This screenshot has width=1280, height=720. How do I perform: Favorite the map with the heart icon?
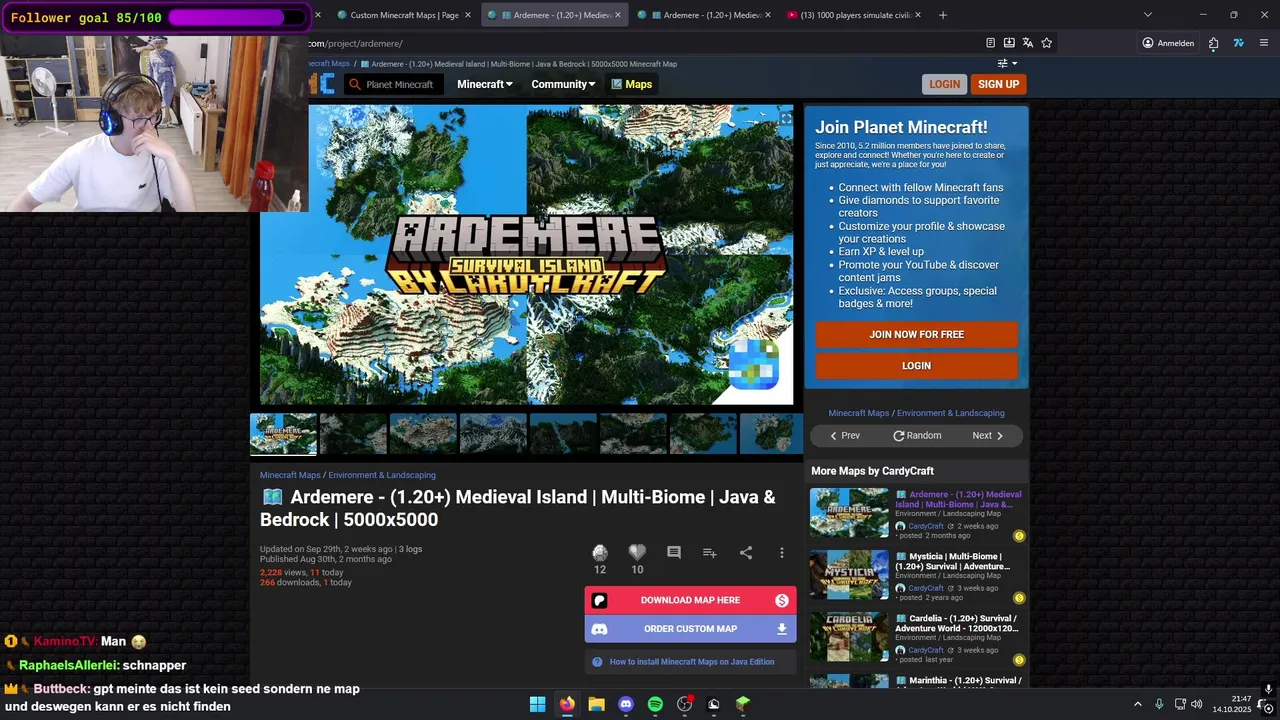(637, 552)
